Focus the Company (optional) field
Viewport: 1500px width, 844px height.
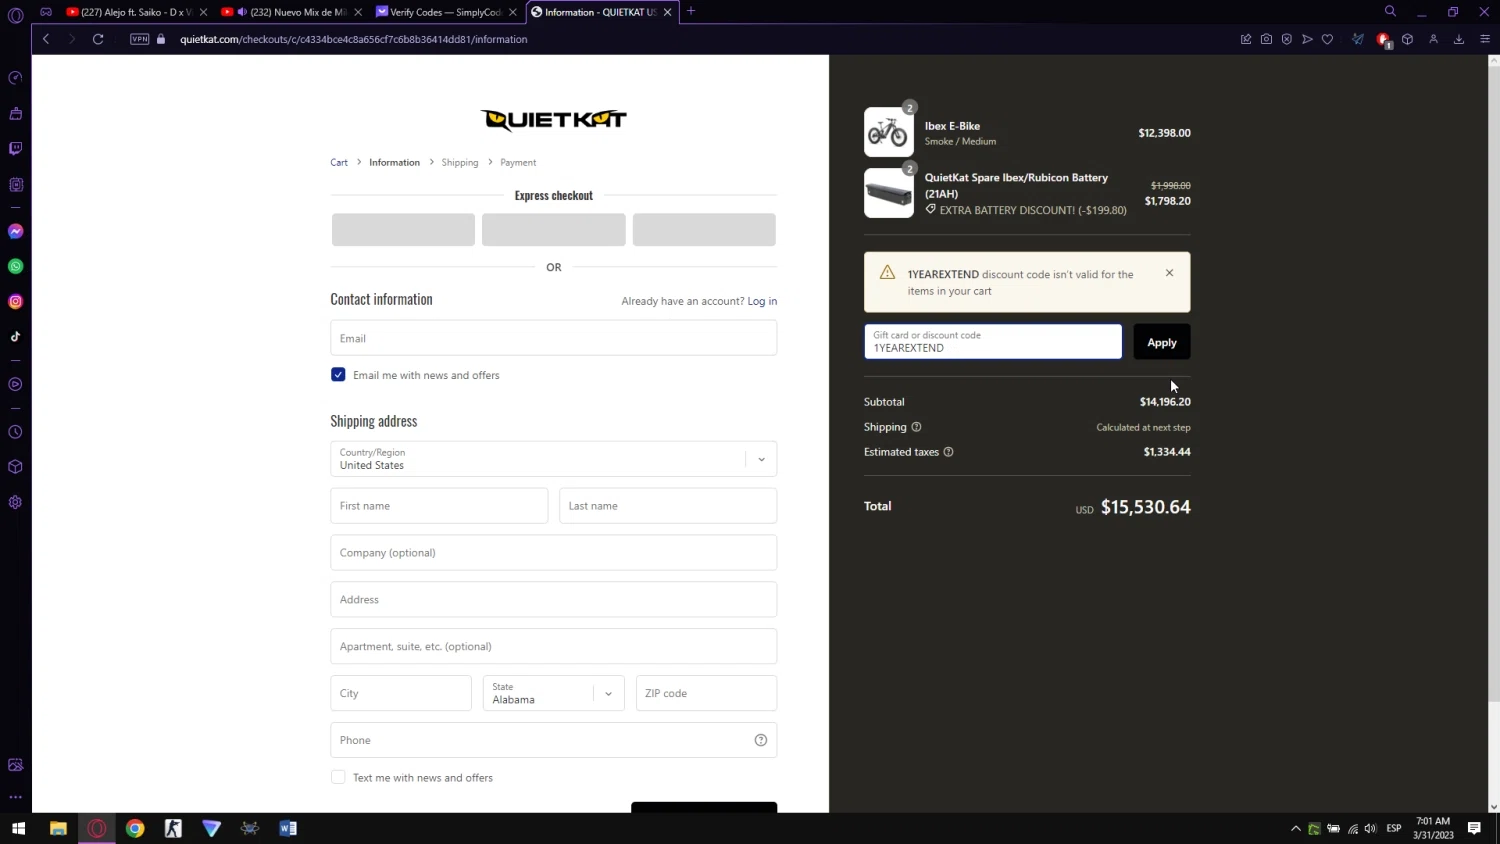pyautogui.click(x=553, y=552)
